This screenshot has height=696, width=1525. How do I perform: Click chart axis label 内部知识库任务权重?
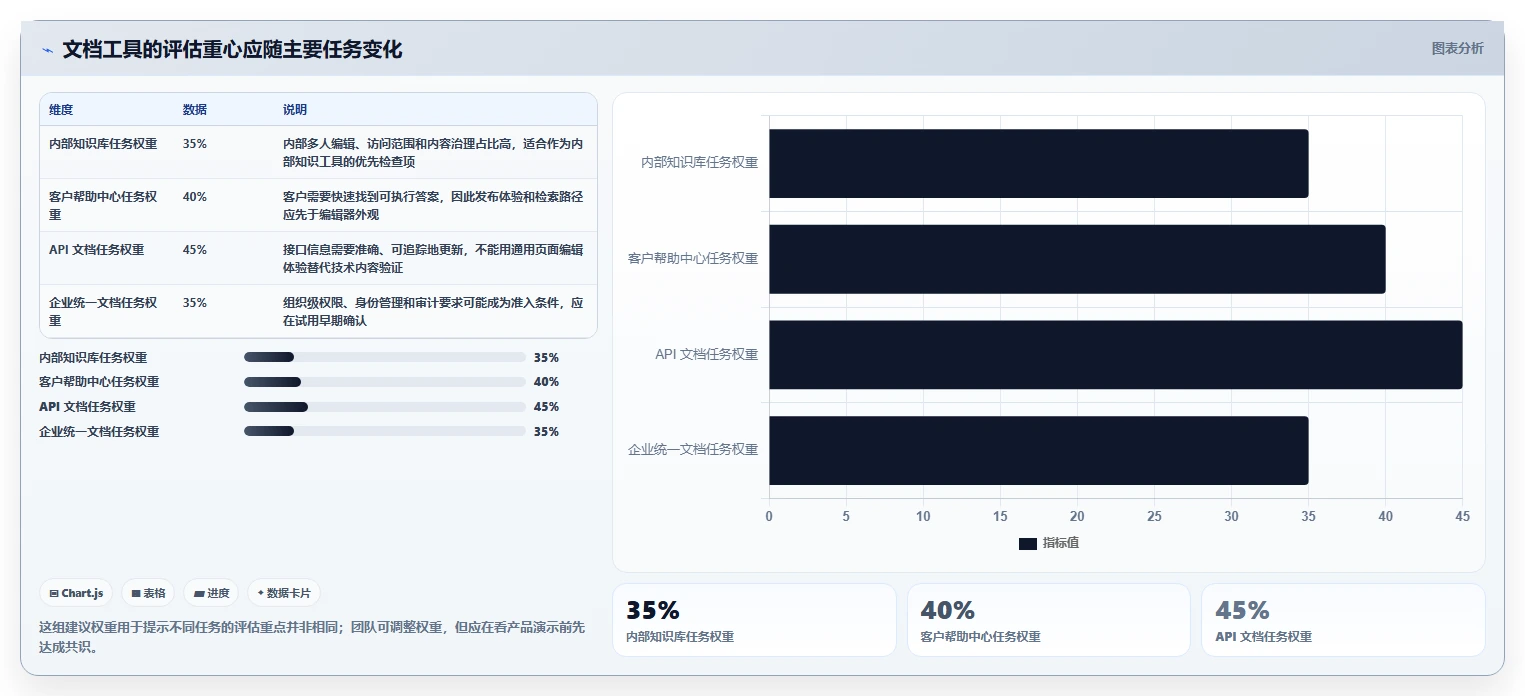point(699,163)
